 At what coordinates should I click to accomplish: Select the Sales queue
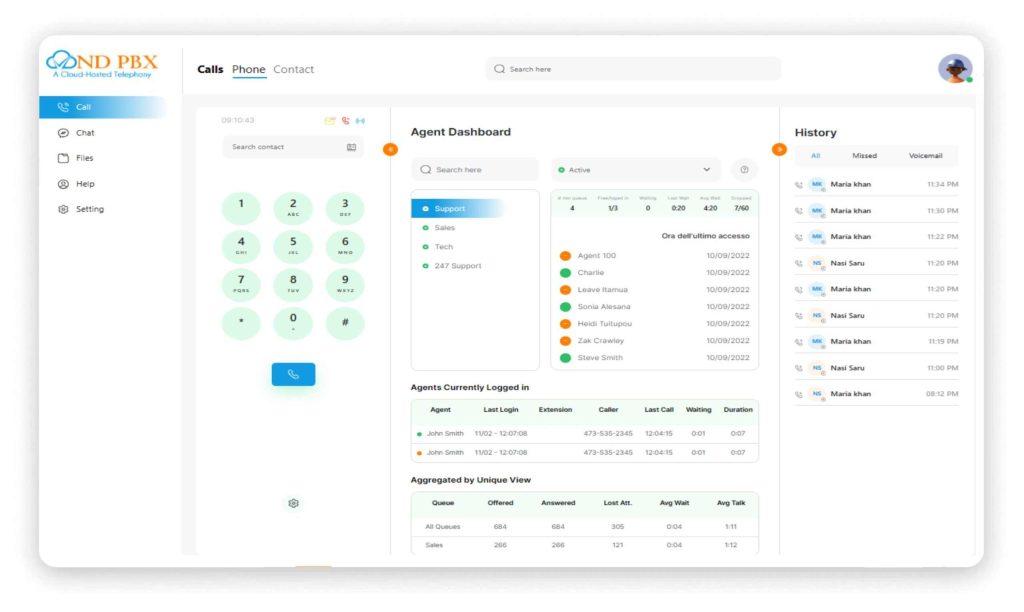coord(444,228)
